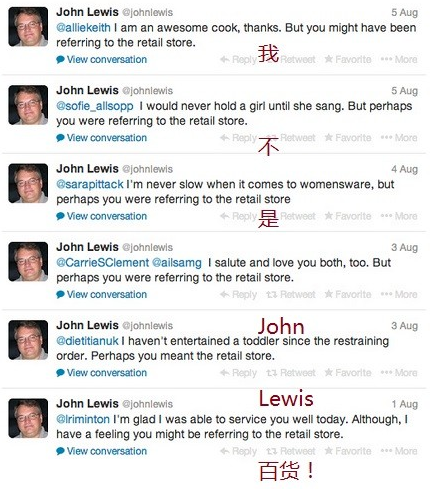Favorite the @alliekeith tweet
The width and height of the screenshot is (432, 489).
348,59
